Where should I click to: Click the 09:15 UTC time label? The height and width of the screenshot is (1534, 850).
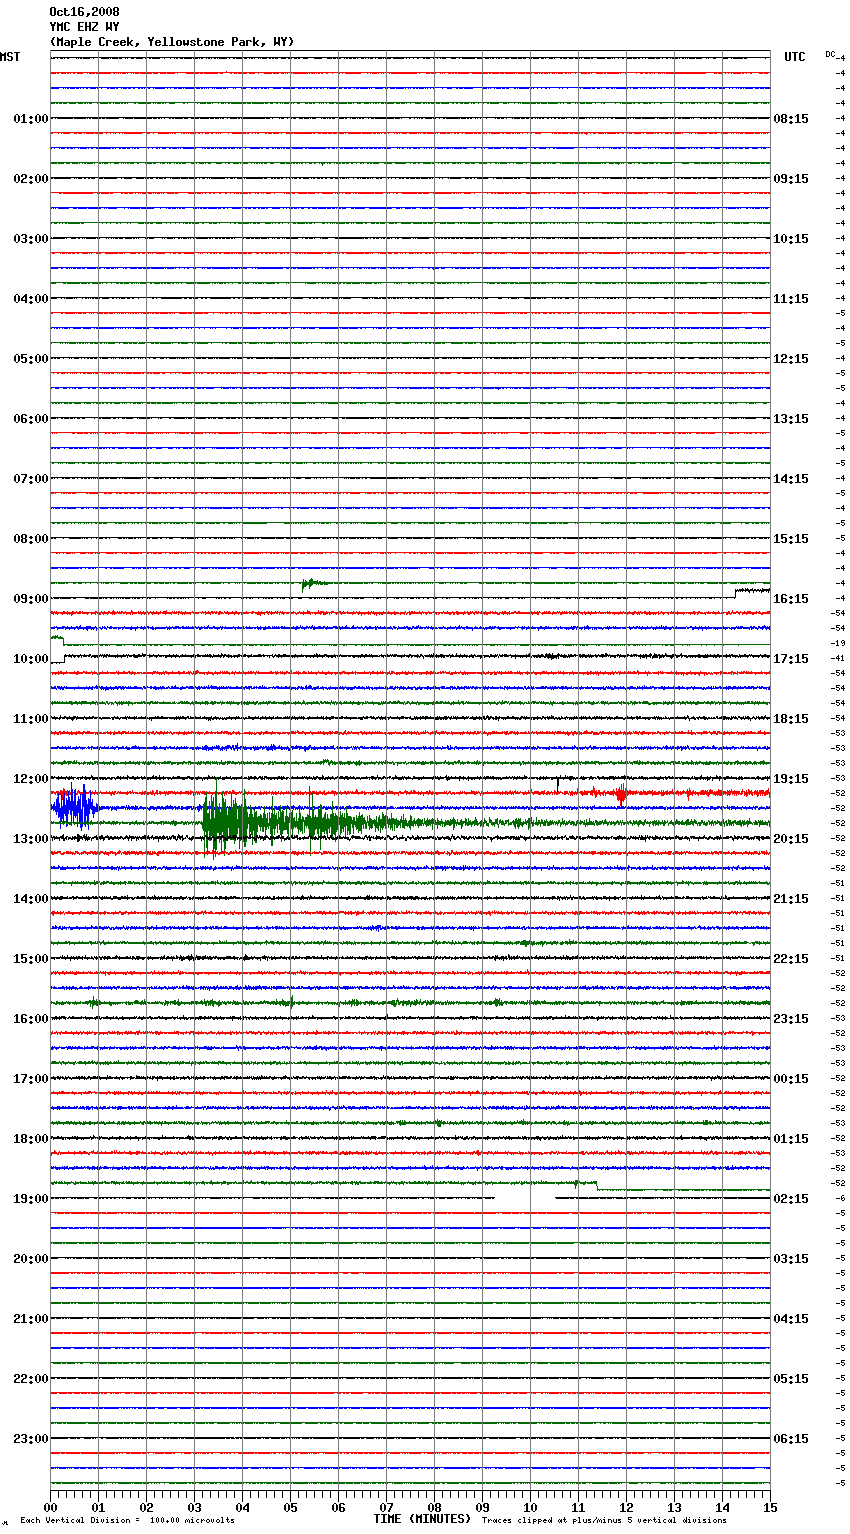point(791,179)
